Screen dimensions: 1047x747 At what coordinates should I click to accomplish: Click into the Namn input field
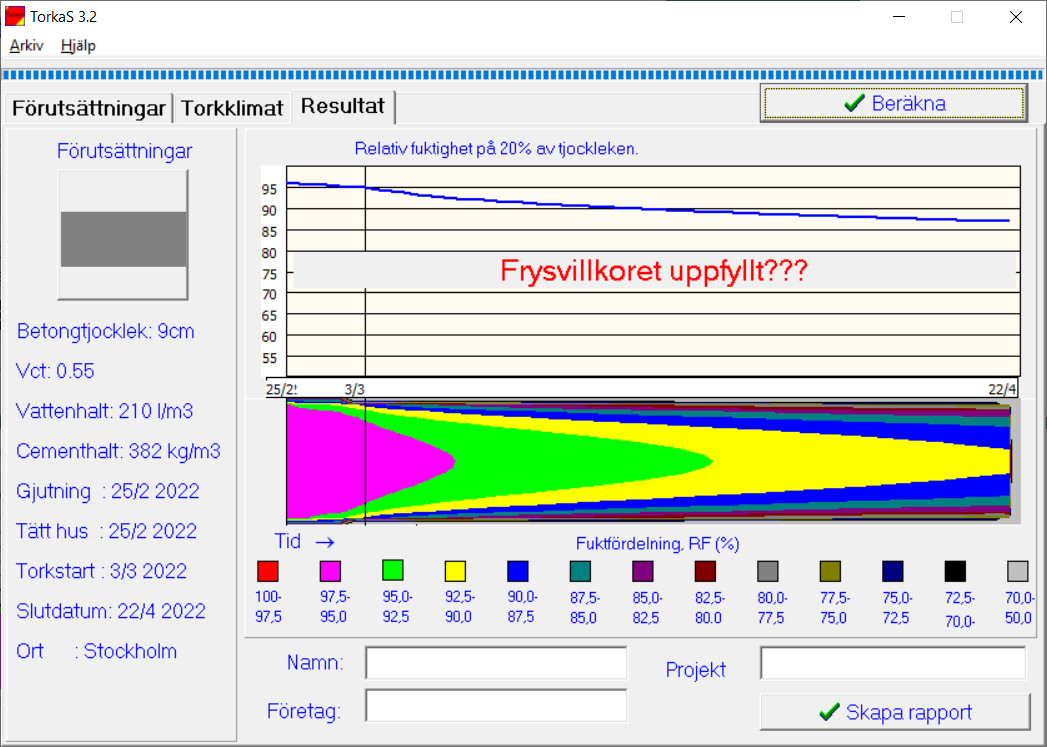(x=496, y=663)
